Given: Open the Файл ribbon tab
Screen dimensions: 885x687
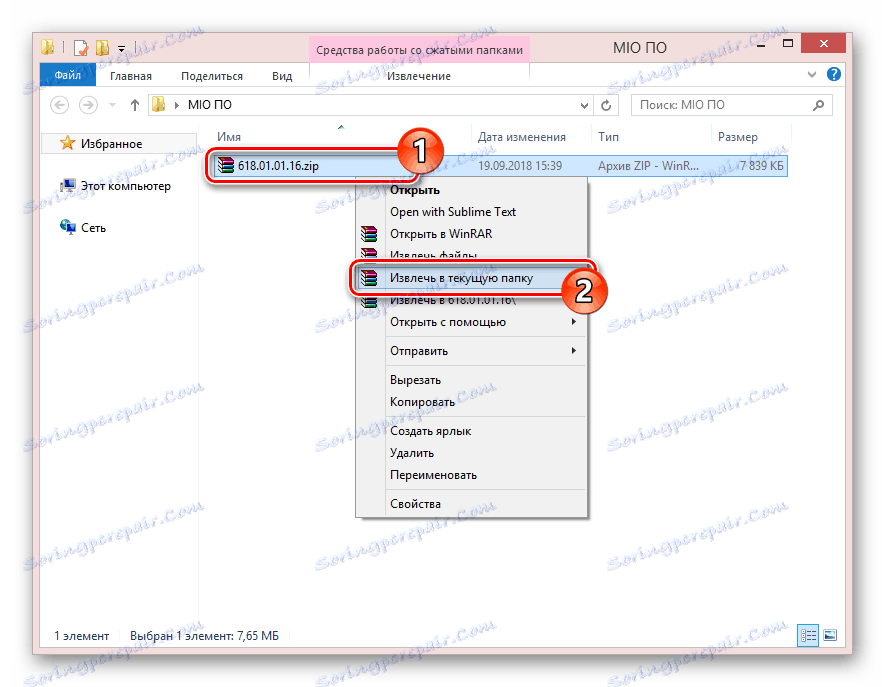Looking at the screenshot, I should 67,75.
